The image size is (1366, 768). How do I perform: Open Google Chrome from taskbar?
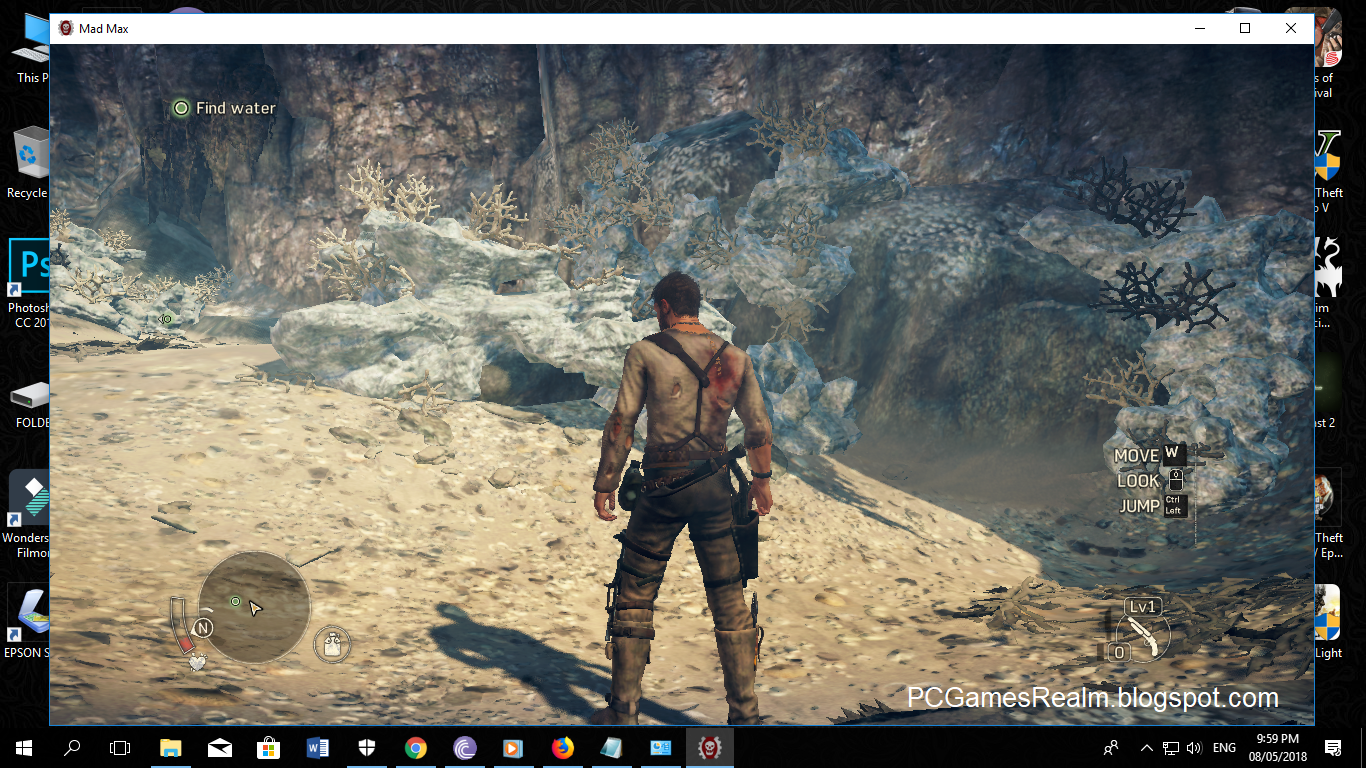click(x=416, y=747)
